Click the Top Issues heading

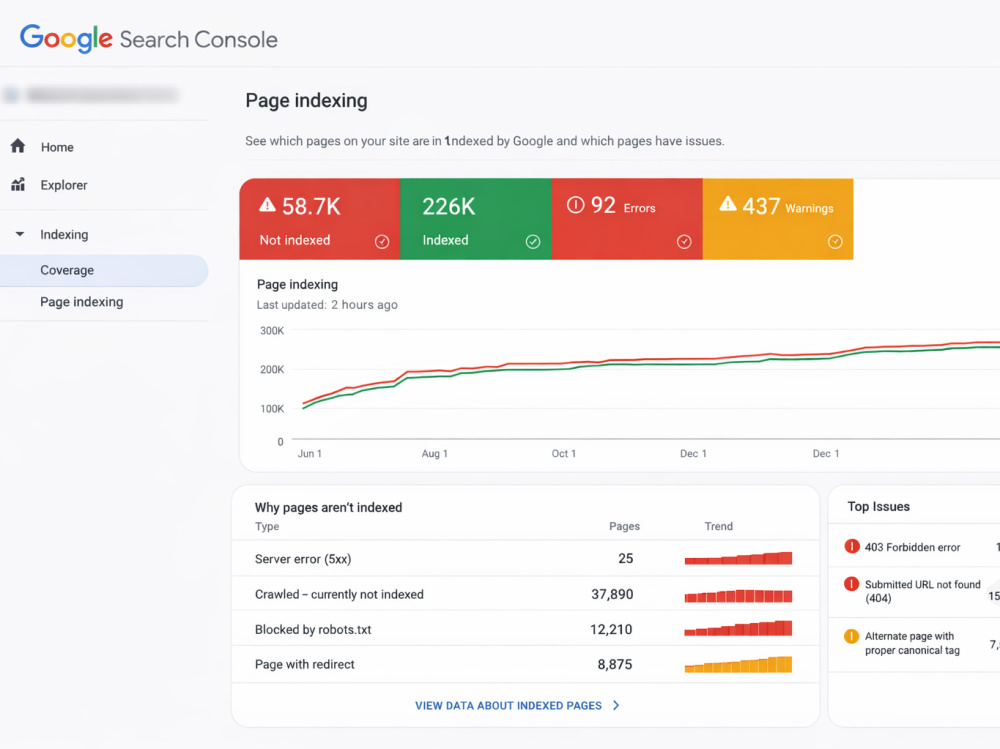pos(878,507)
